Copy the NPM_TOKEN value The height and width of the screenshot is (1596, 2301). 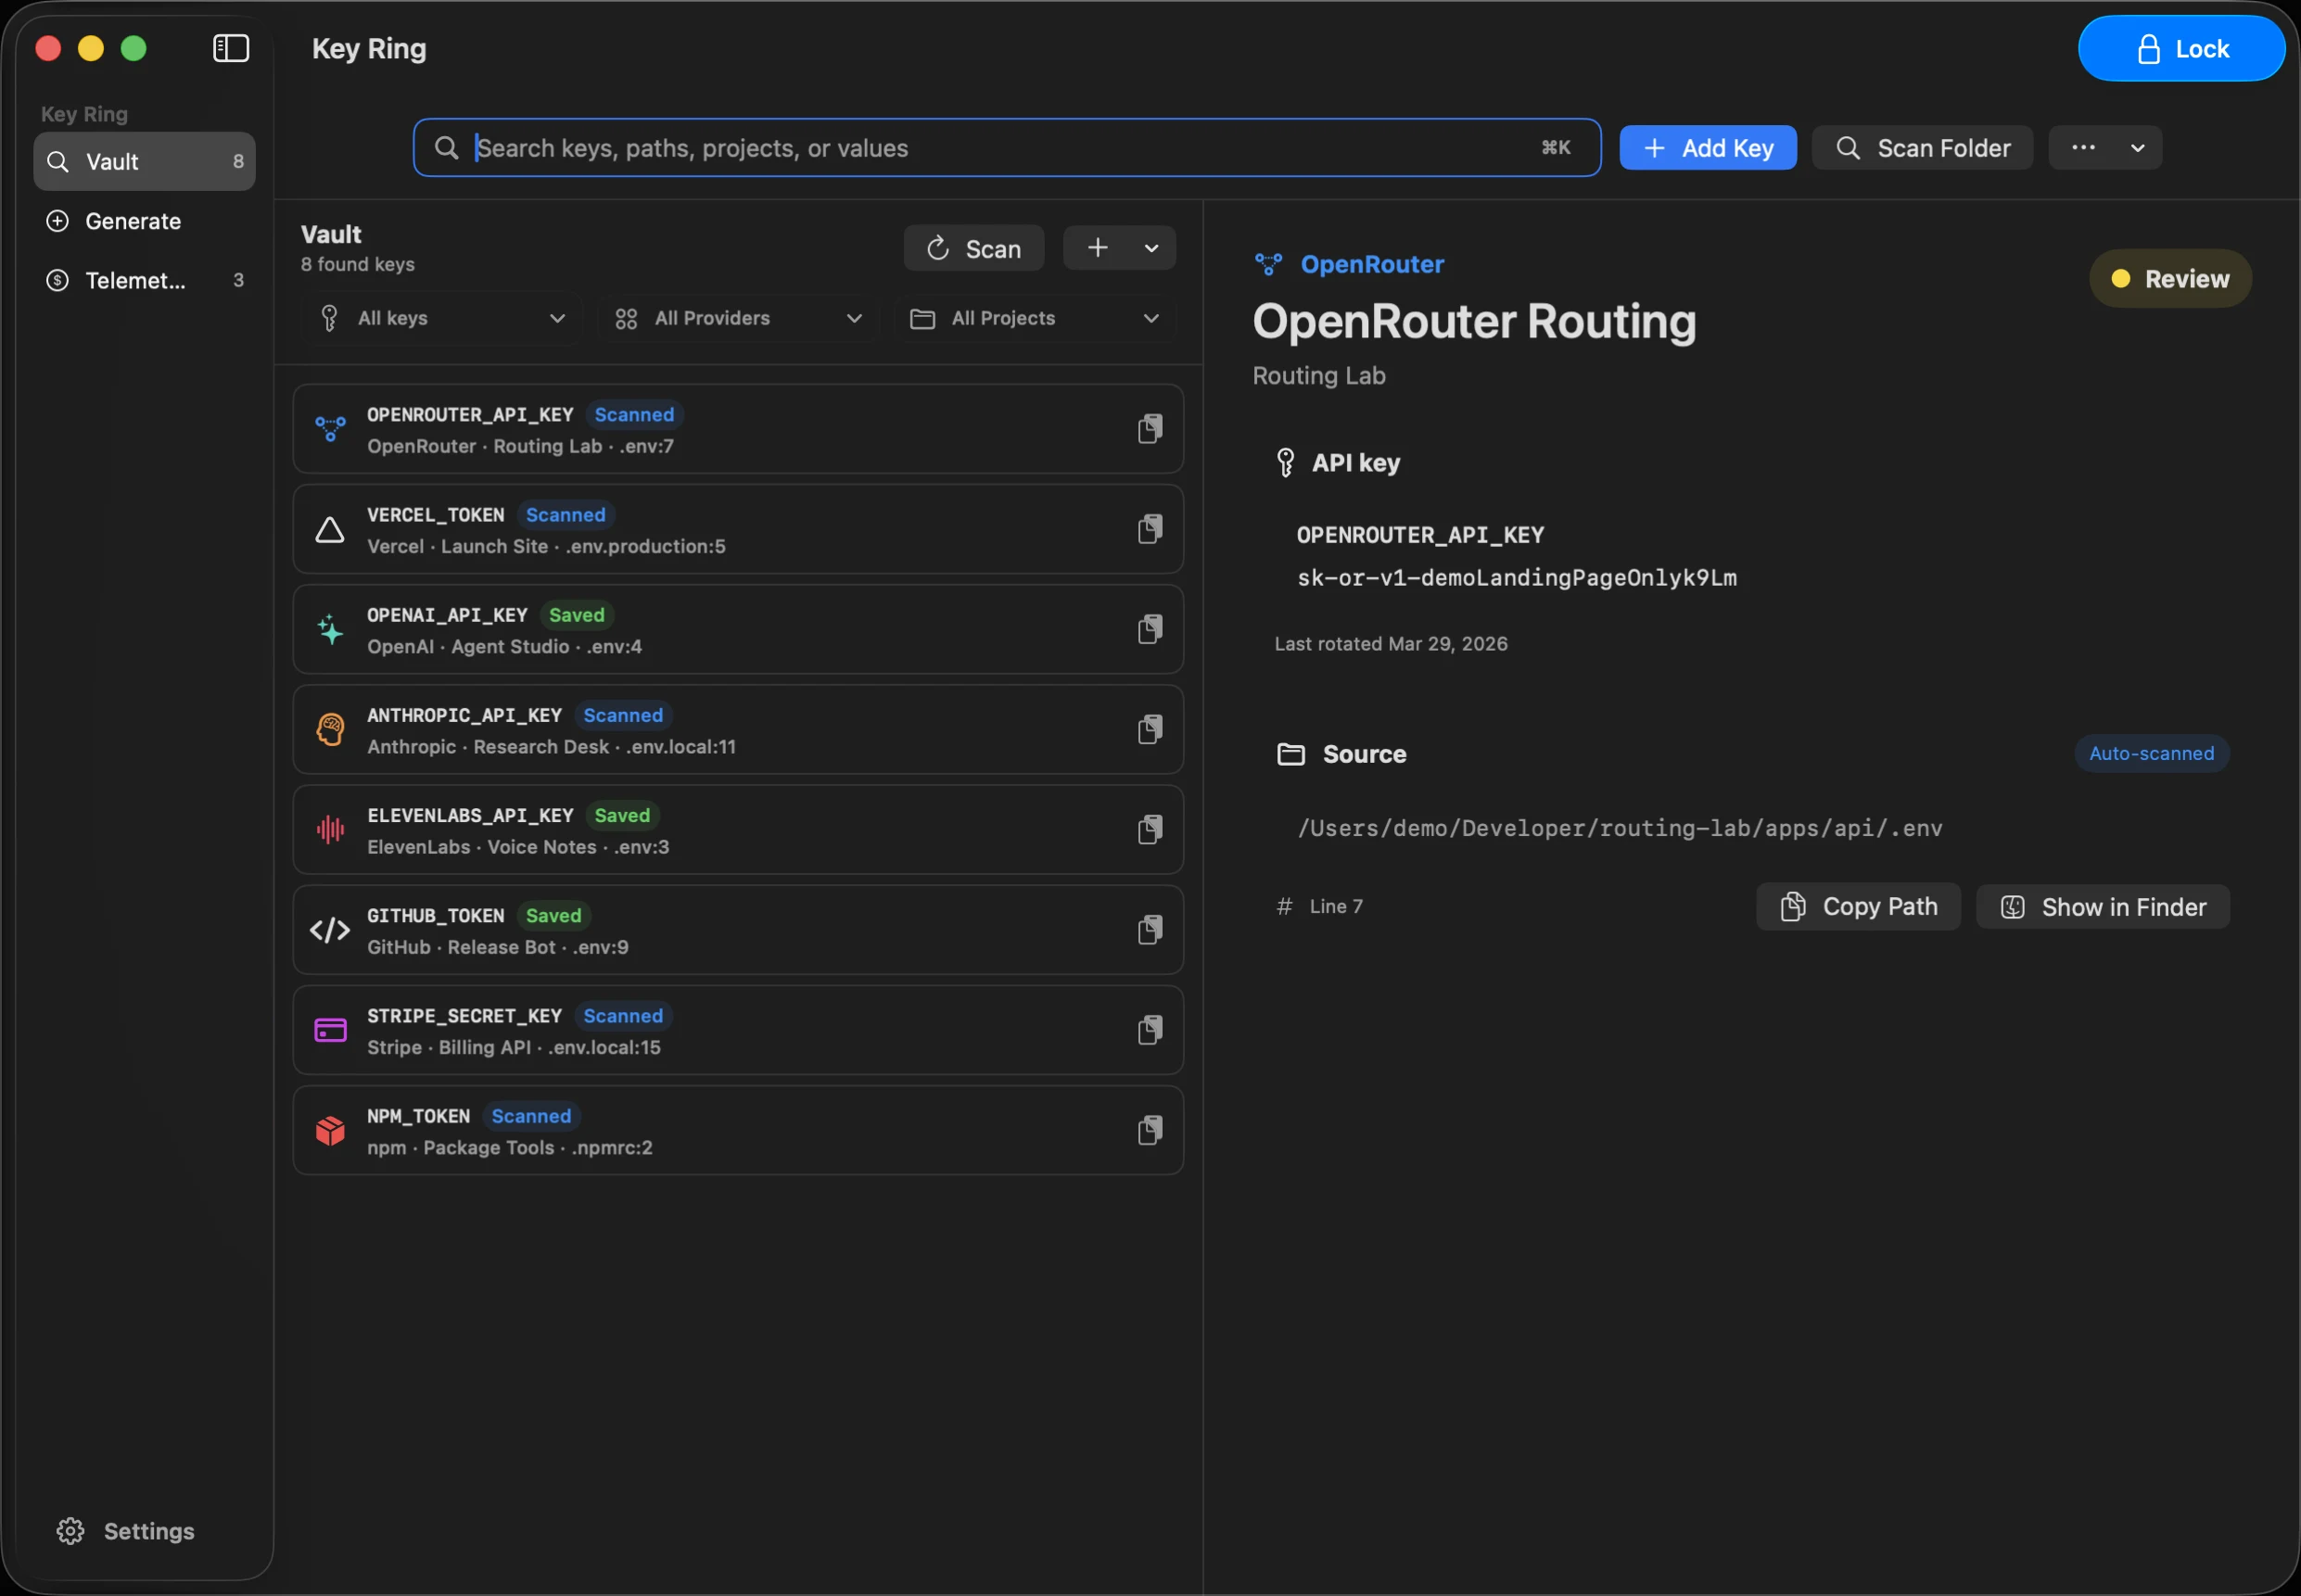pyautogui.click(x=1150, y=1130)
